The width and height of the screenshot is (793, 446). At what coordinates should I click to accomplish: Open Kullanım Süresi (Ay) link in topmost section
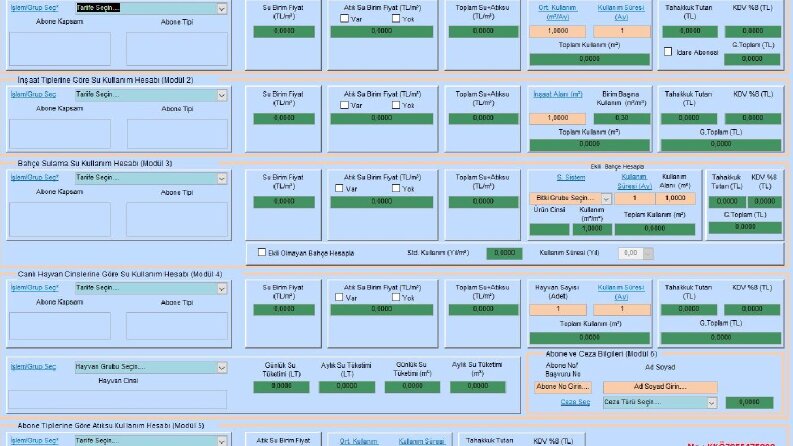pos(621,12)
